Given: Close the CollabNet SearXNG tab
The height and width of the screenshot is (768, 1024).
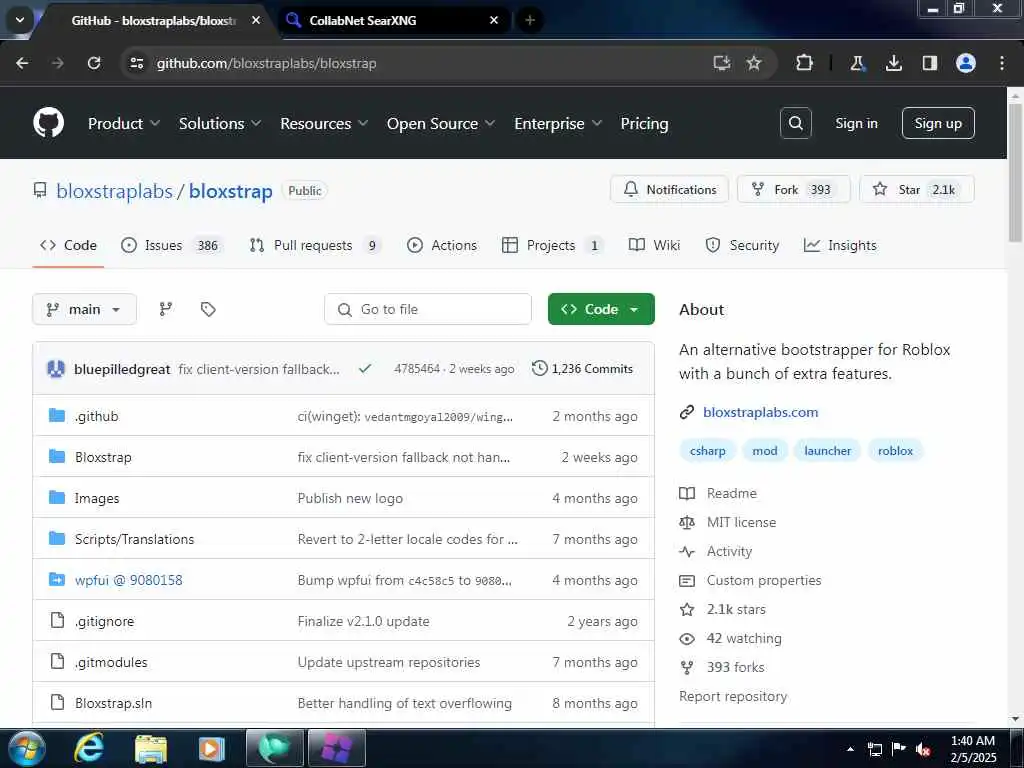Looking at the screenshot, I should 494,20.
